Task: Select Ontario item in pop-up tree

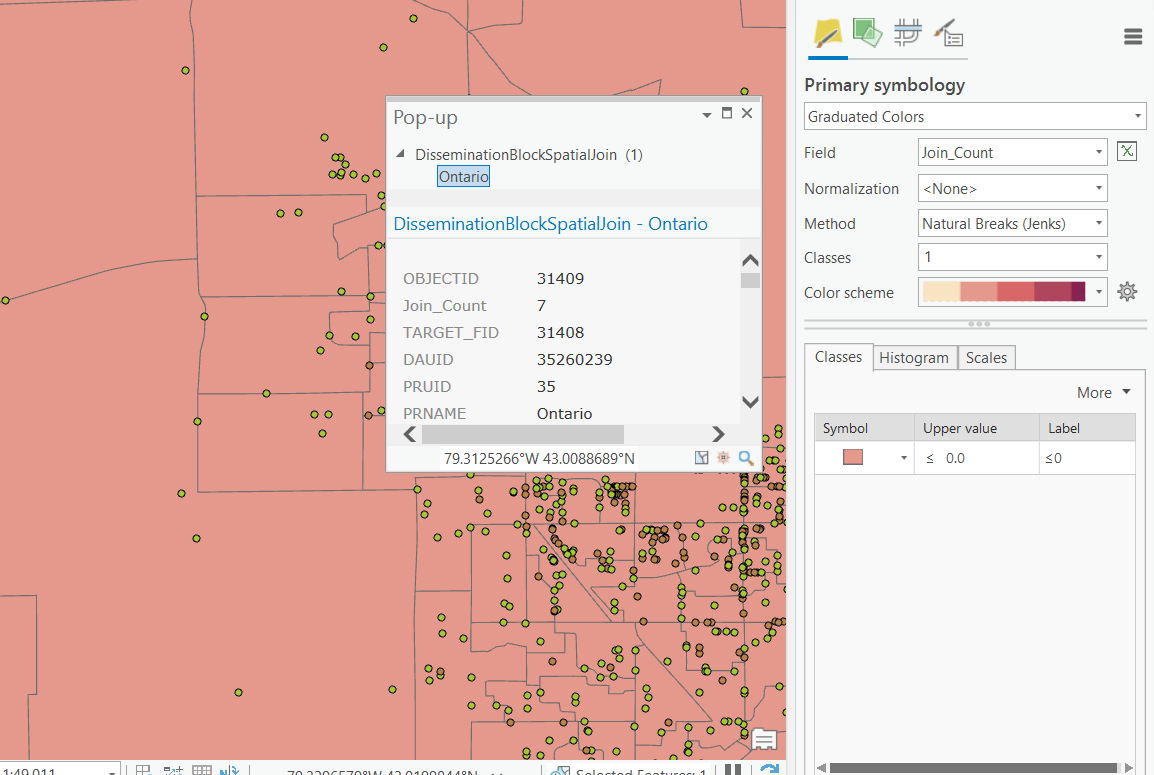Action: click(x=463, y=177)
